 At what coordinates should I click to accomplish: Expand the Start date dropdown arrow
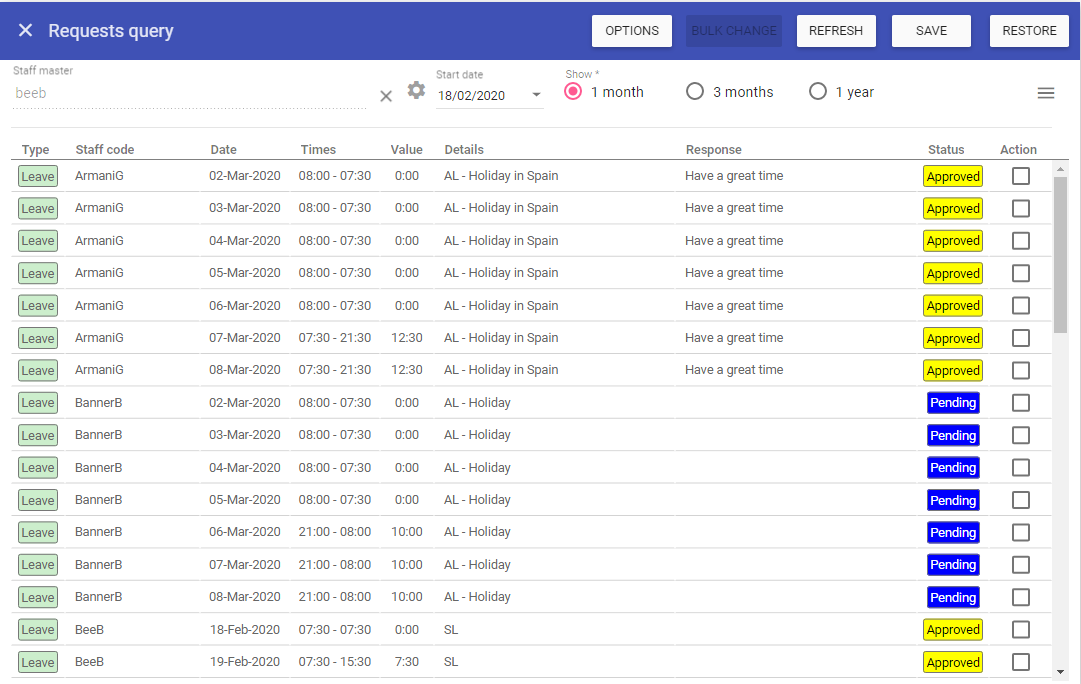536,96
